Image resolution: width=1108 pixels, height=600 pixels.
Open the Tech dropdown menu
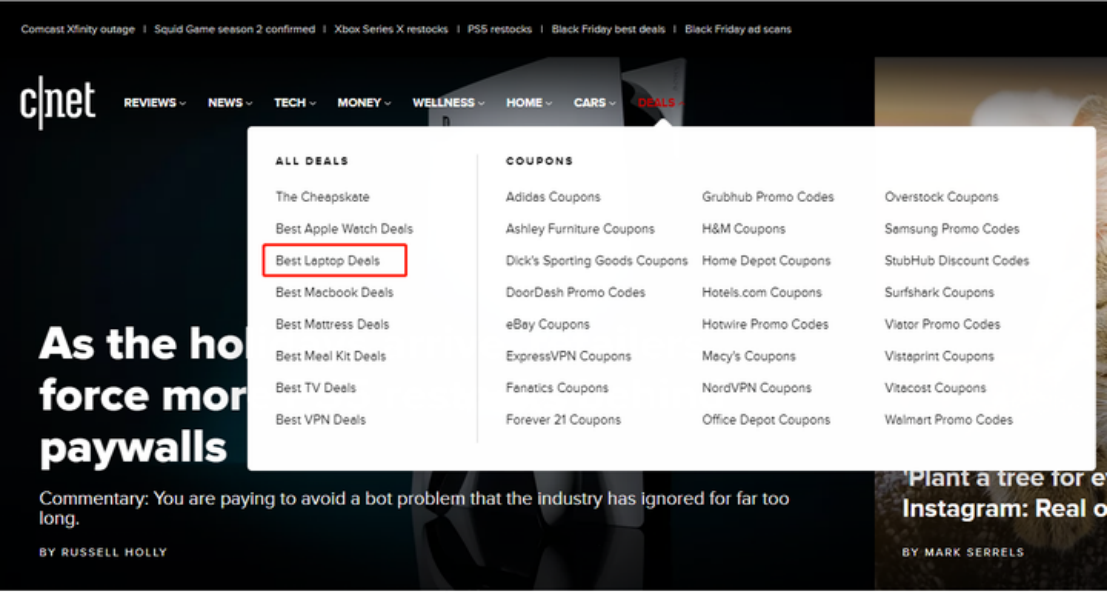[x=295, y=103]
